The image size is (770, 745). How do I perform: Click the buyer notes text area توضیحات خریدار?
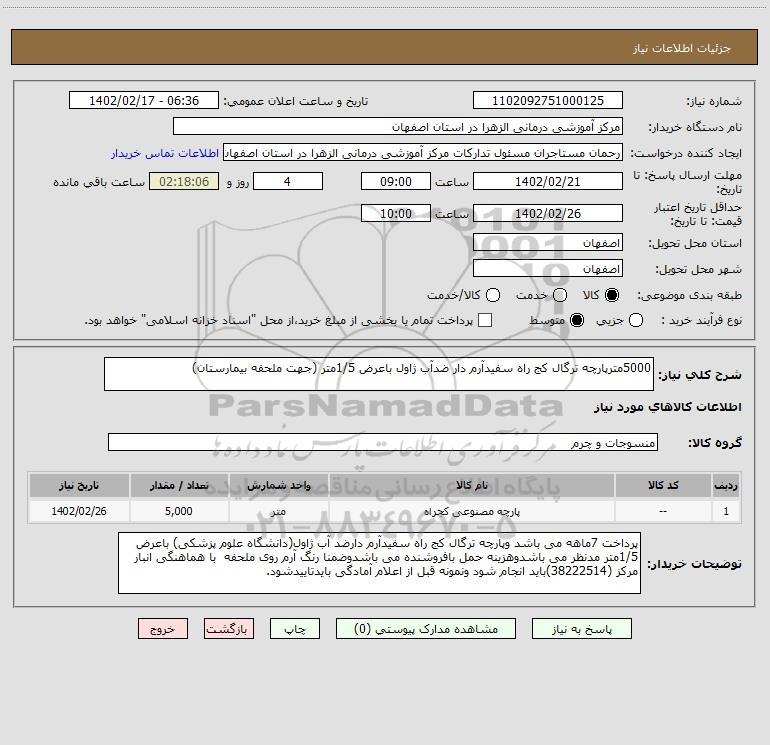click(x=379, y=563)
